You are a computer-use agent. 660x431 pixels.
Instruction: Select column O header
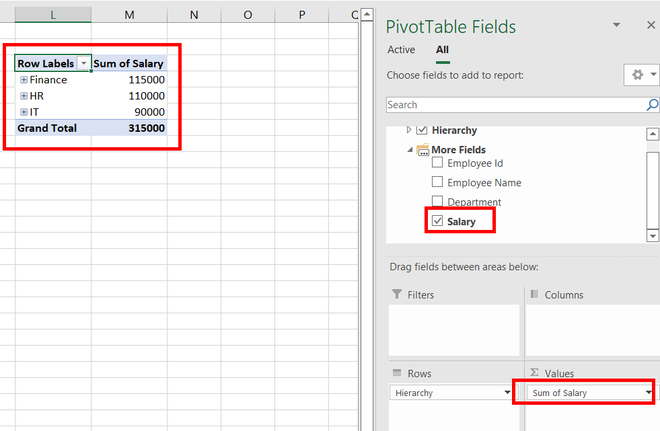248,15
